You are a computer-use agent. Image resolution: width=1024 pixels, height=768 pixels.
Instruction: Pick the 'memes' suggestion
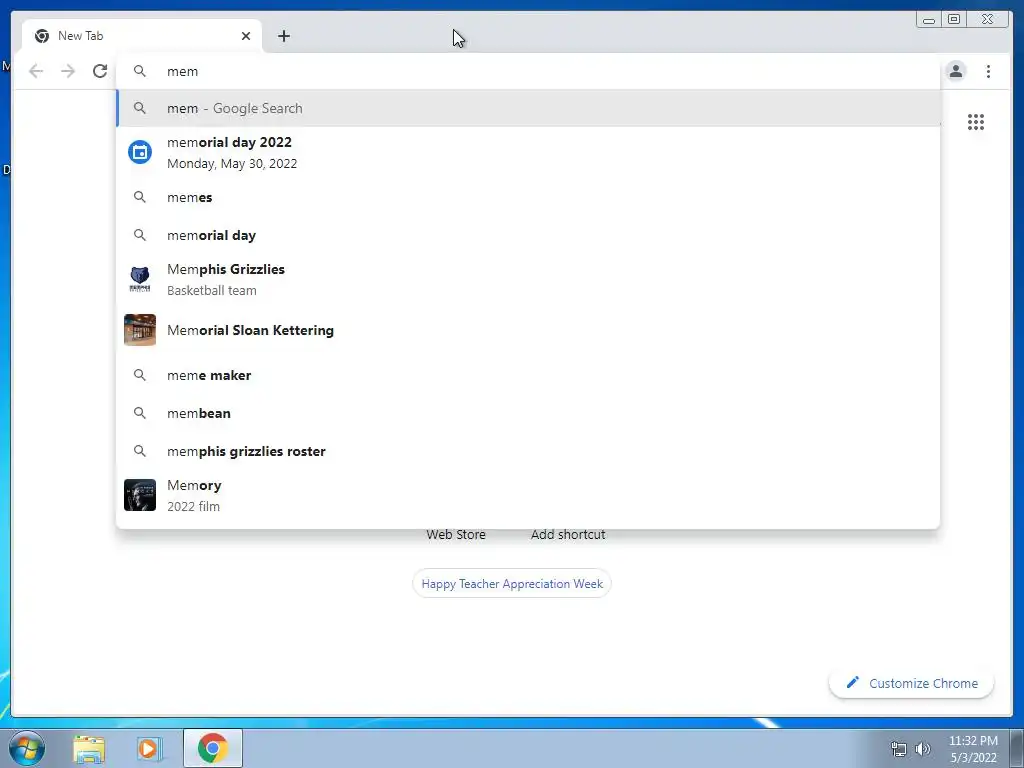coord(528,197)
